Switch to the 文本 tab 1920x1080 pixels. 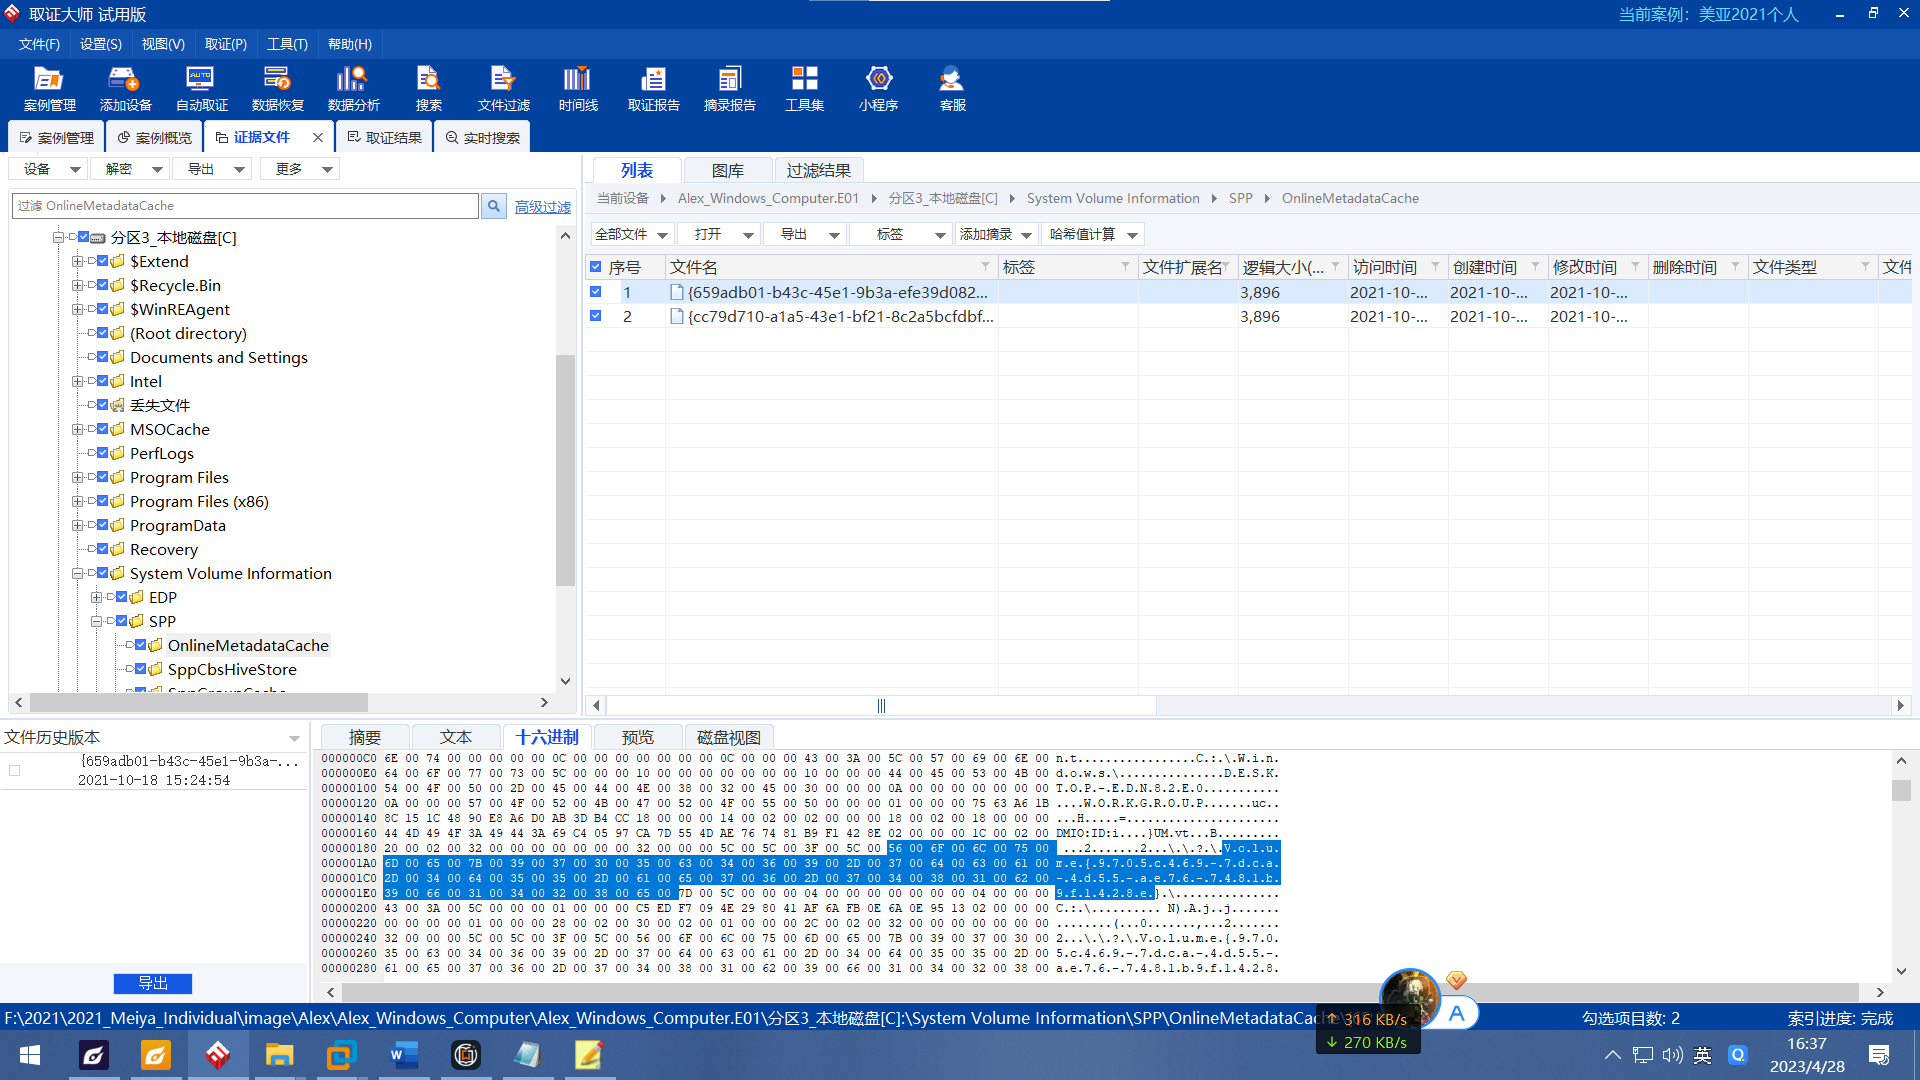coord(456,737)
